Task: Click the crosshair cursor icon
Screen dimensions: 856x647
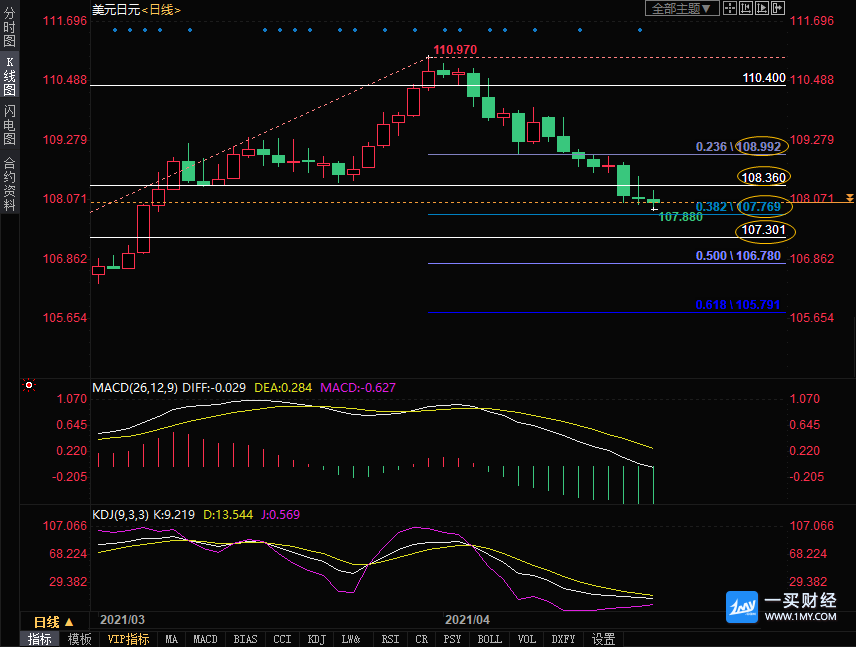Action: [730, 8]
